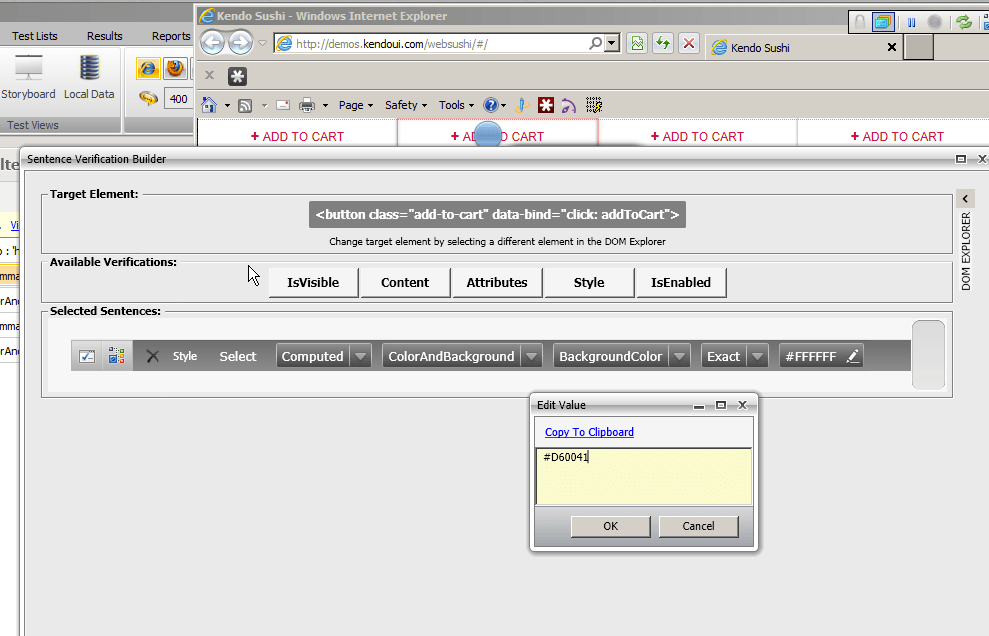Viewport: 989px width, 636px height.
Task: Click the browser address bar URL
Action: click(391, 44)
